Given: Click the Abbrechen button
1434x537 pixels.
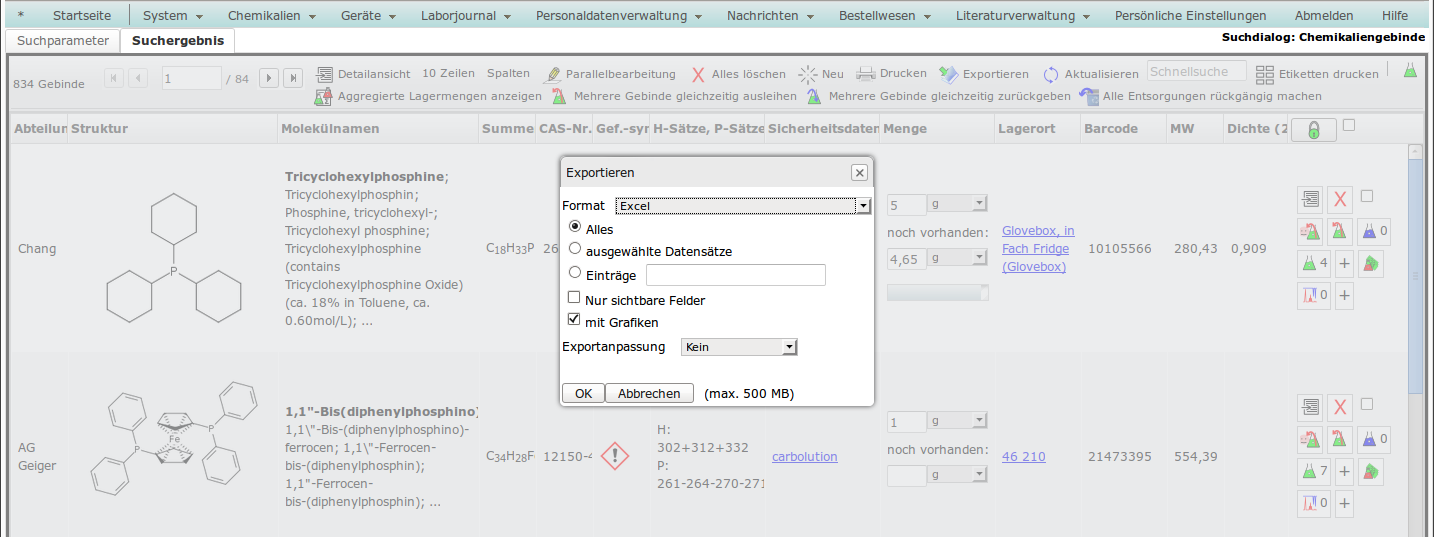Looking at the screenshot, I should 649,394.
